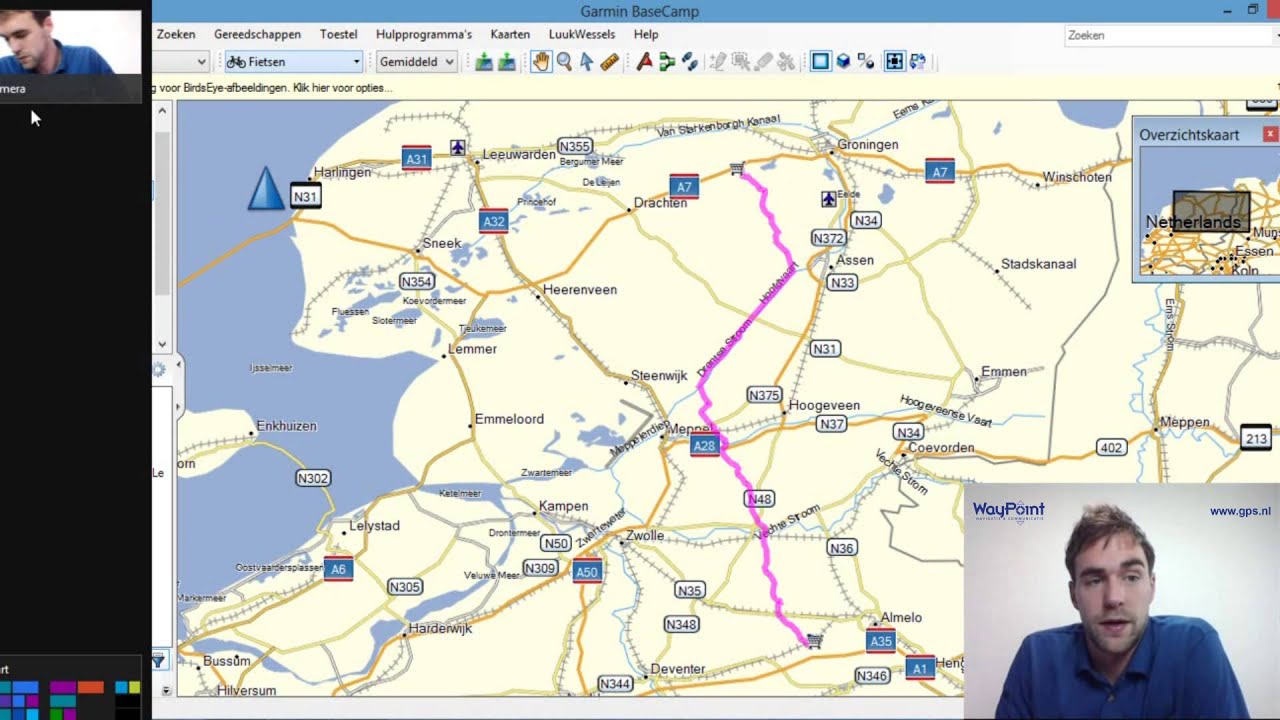Click the greyed Move point selection tool

click(x=740, y=62)
